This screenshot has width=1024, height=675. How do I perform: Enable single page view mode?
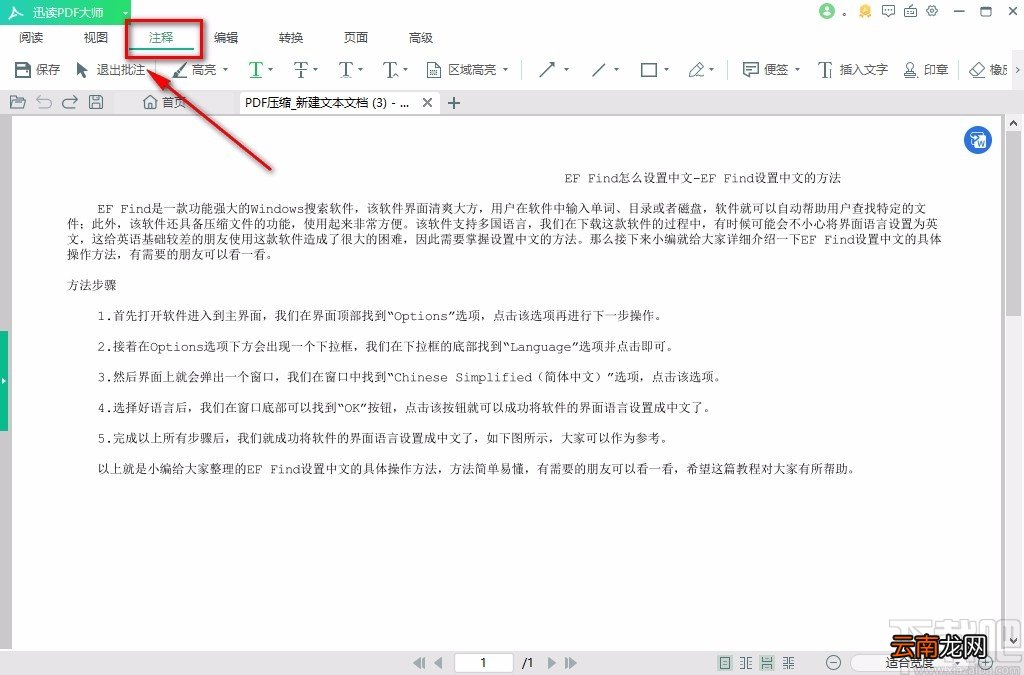point(725,663)
